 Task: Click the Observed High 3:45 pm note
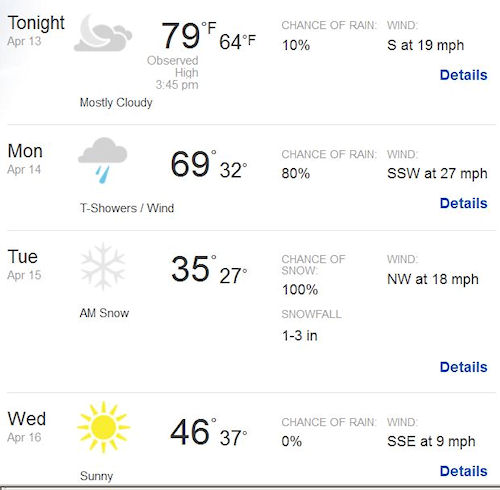pyautogui.click(x=173, y=73)
